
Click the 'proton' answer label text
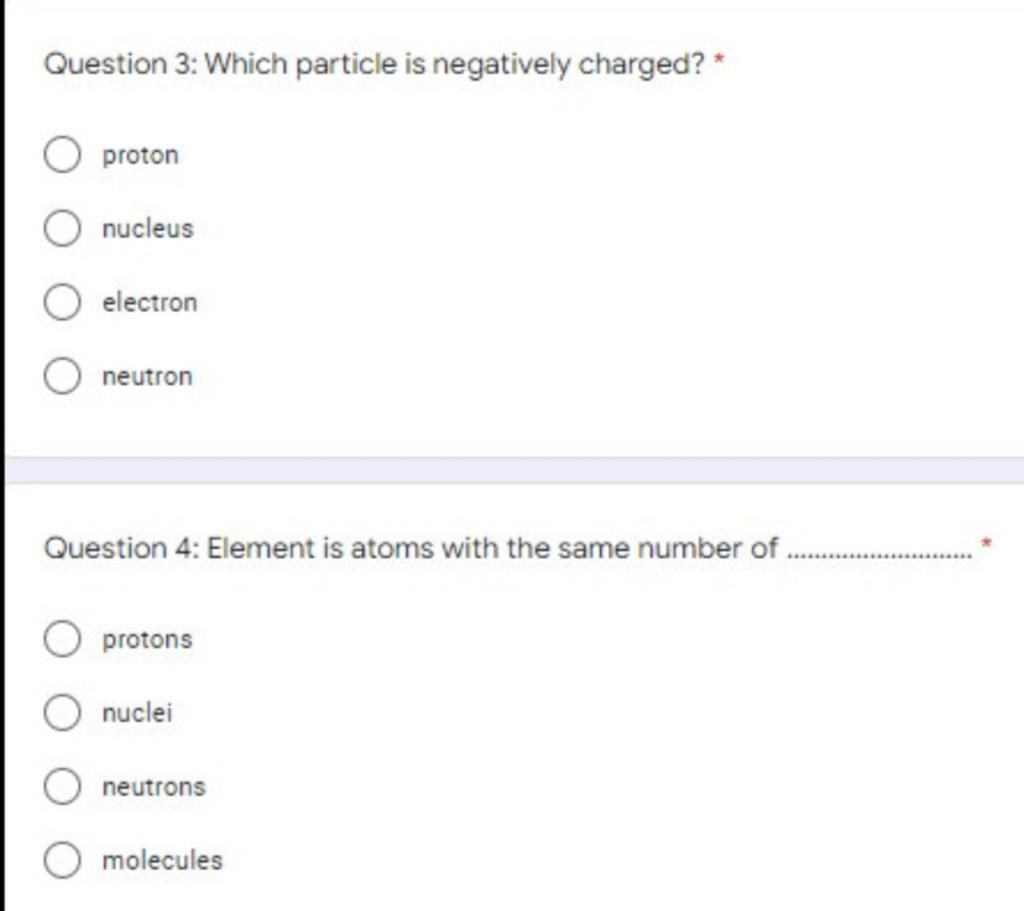tap(140, 156)
